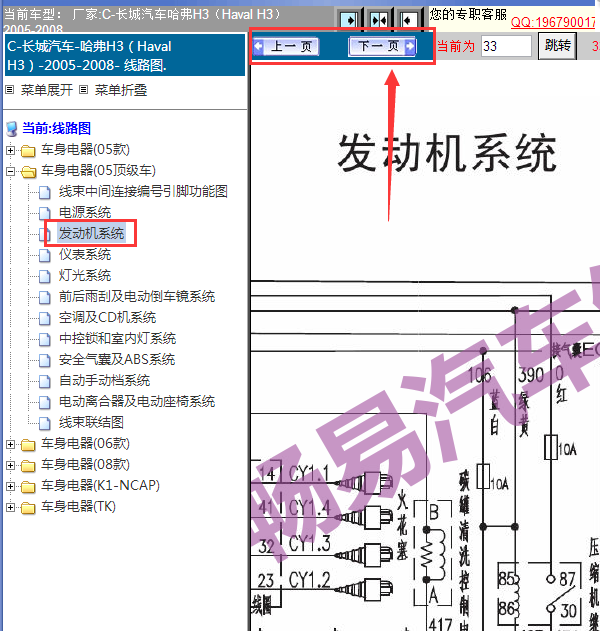
Task: Click the blue manual title header C-长城汽车-哈弗H3
Action: [125, 55]
